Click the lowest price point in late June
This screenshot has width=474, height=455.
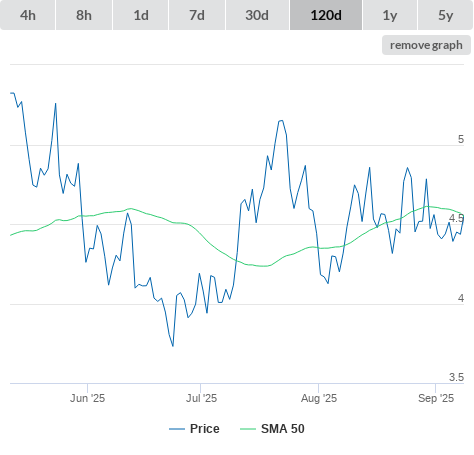point(173,346)
